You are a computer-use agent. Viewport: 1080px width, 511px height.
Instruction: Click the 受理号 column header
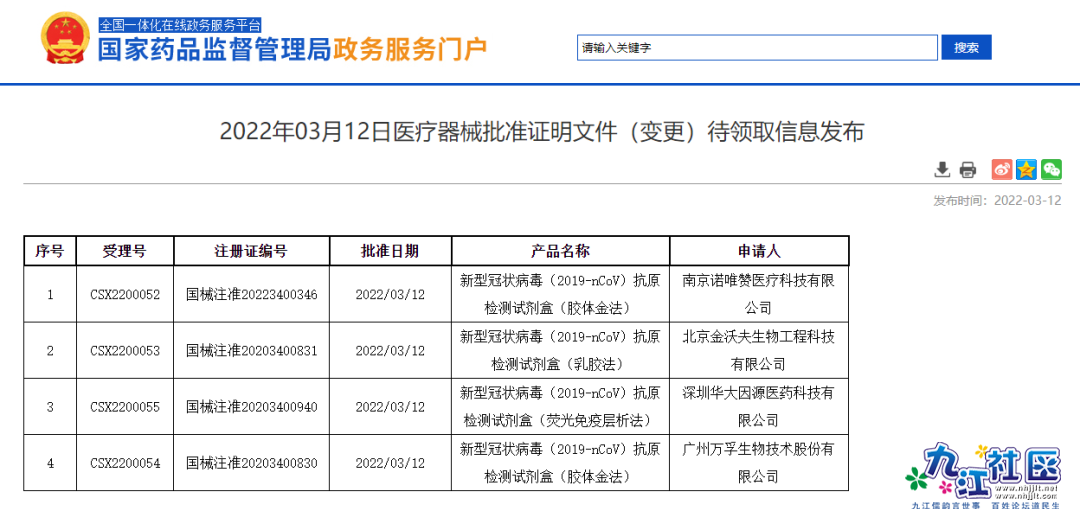(x=125, y=251)
